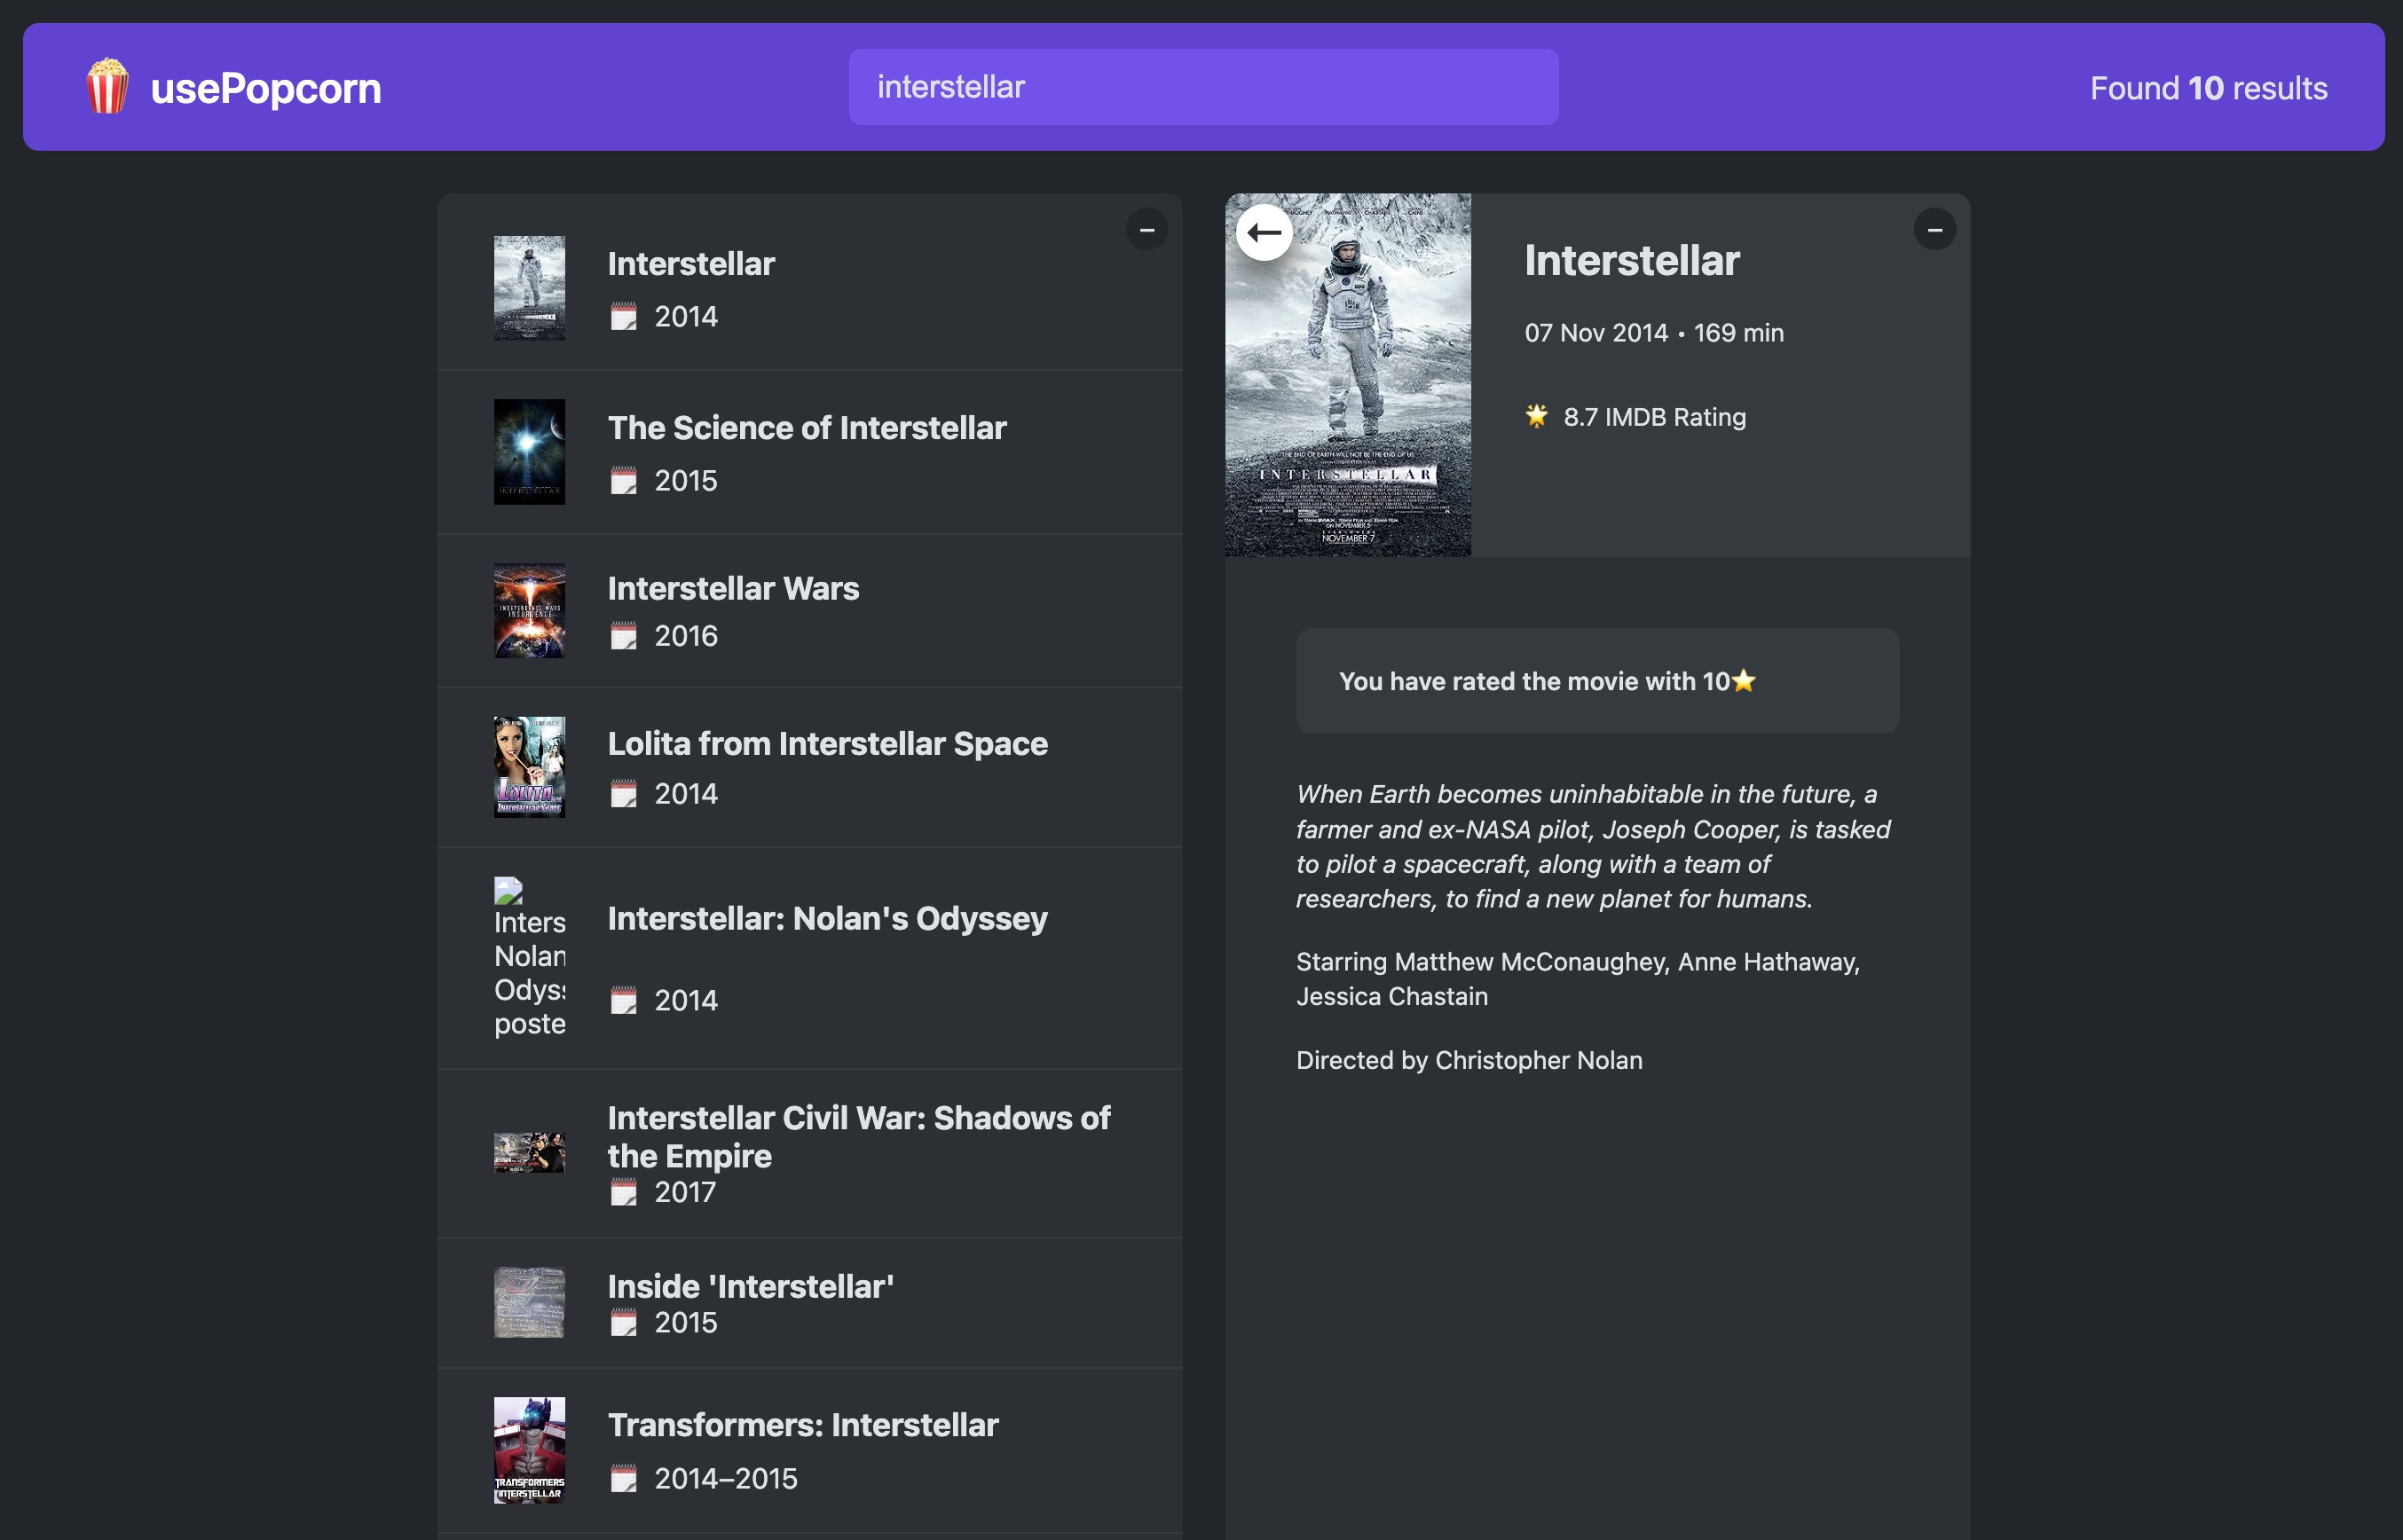2403x1540 pixels.
Task: Collapse the search results list panel
Action: tap(1146, 230)
